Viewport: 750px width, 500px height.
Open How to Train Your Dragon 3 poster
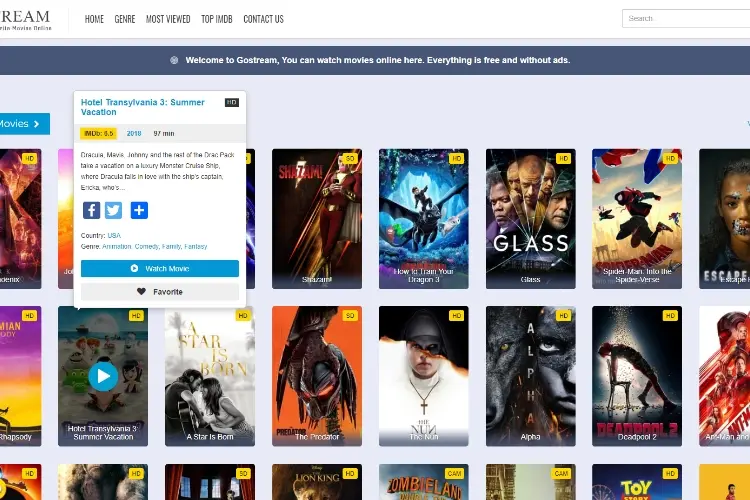point(423,219)
